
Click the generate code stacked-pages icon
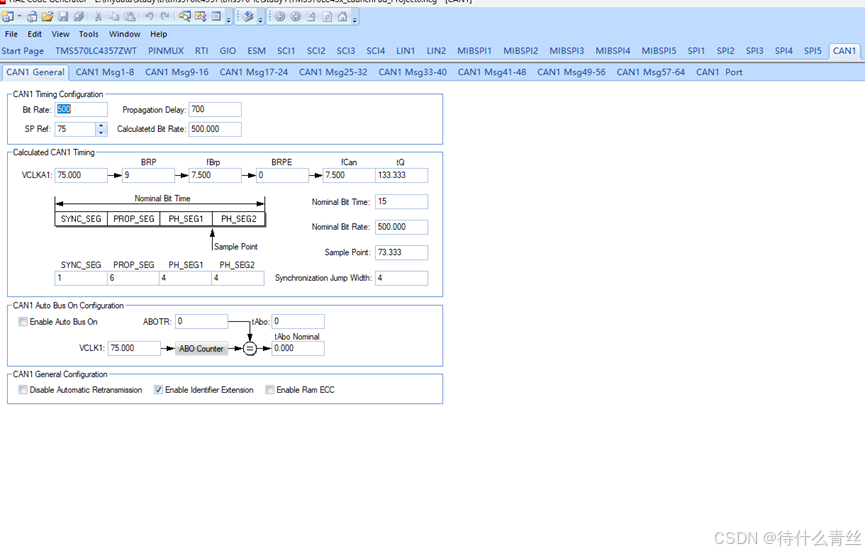coord(248,17)
